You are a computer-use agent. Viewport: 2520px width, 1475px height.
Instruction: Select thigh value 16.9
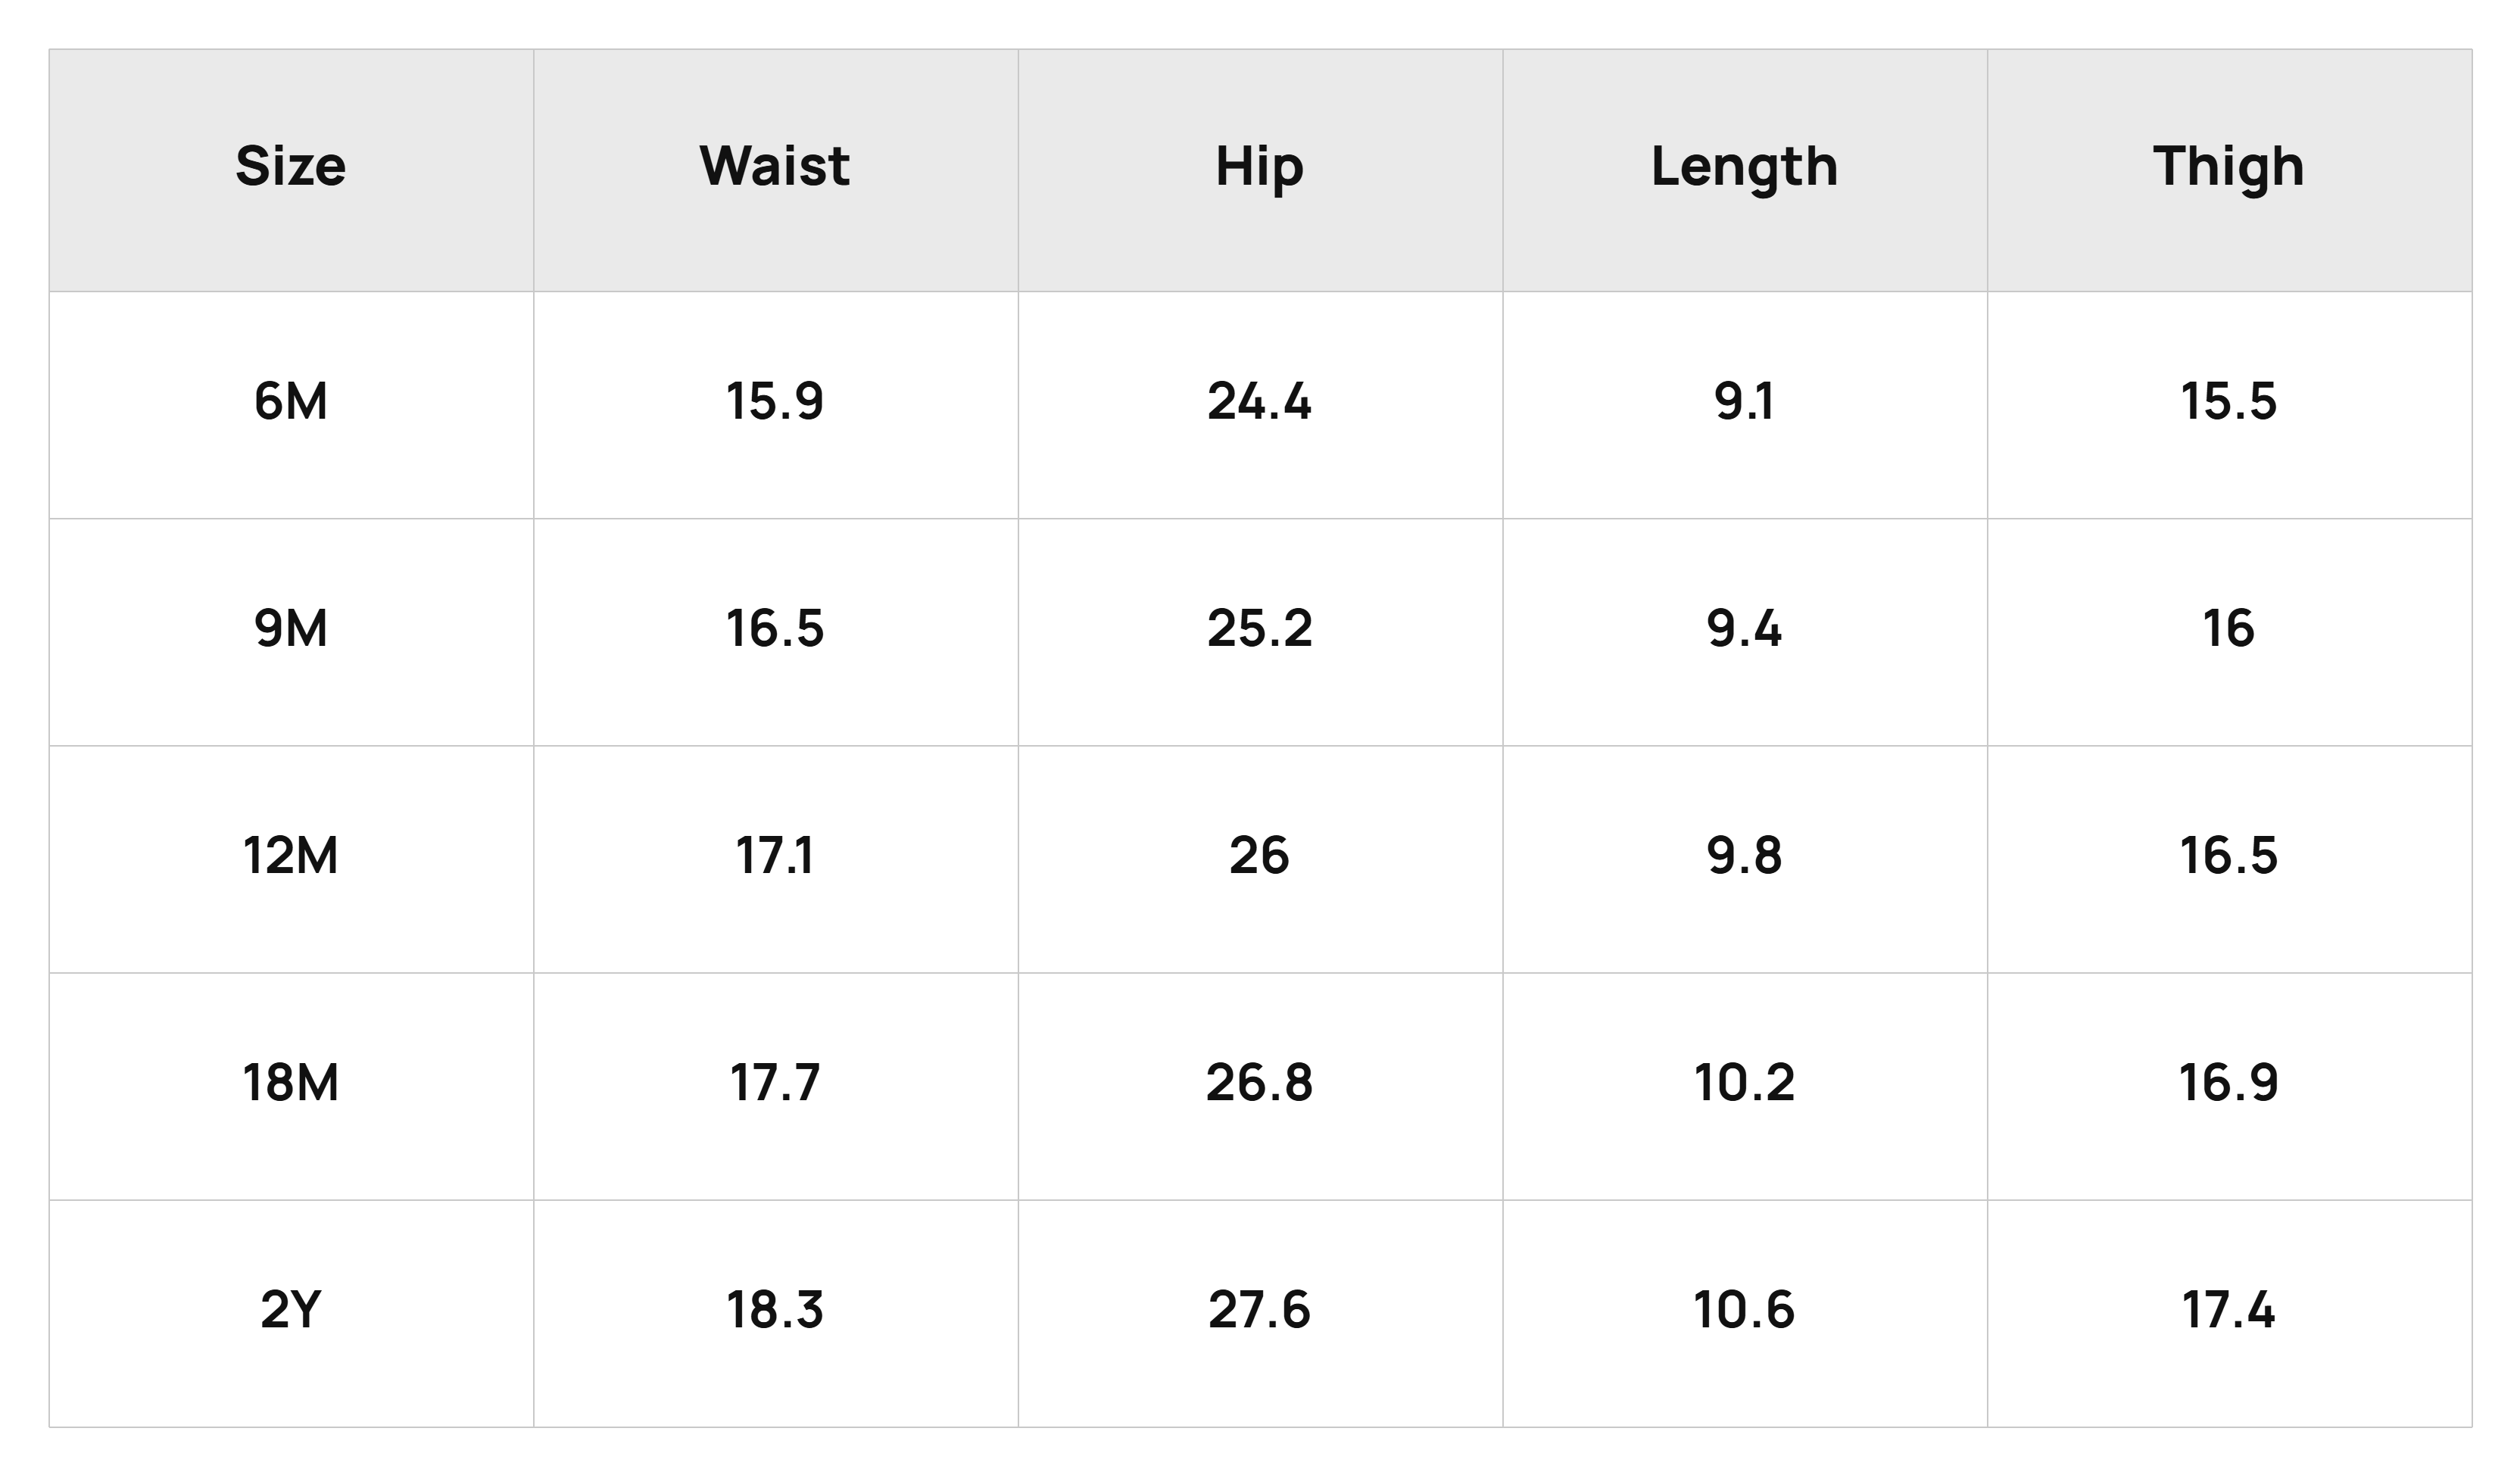(x=2229, y=1083)
